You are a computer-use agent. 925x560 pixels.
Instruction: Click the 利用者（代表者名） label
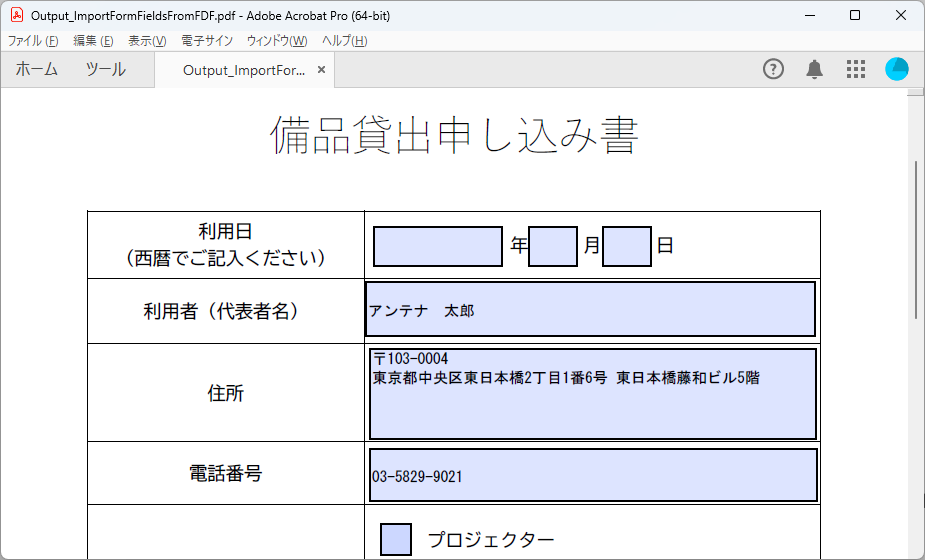point(225,311)
